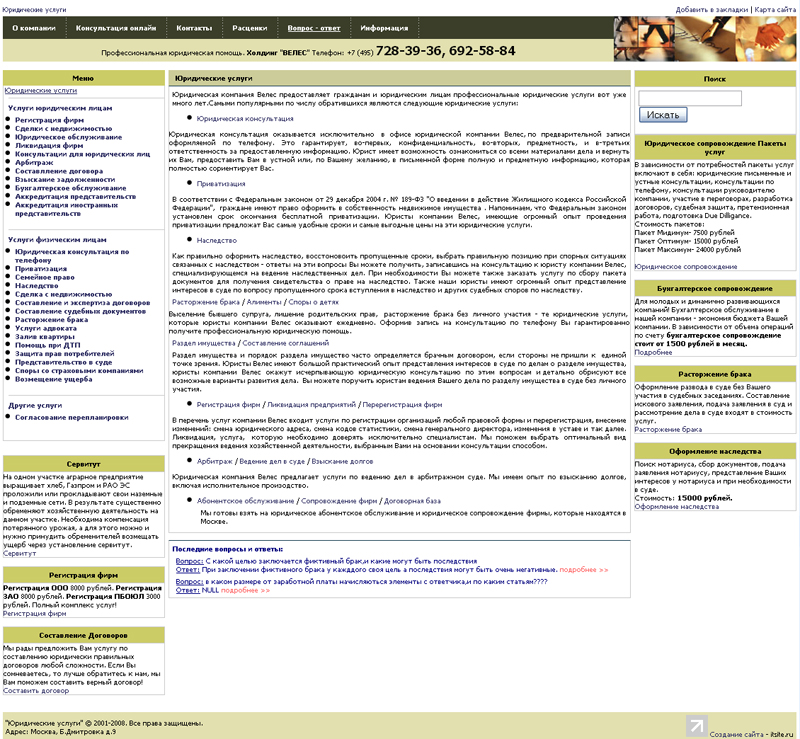This screenshot has height=739, width=800.
Task: Open Взыскание долгов link in article
Action: pyautogui.click(x=342, y=461)
